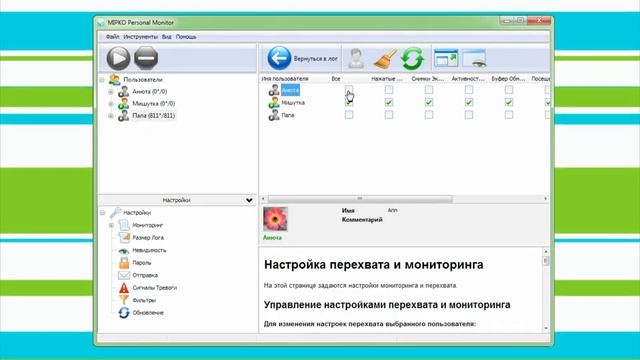Open the Пароль padlock settings item
This screenshot has width=640, height=360.
tap(142, 263)
